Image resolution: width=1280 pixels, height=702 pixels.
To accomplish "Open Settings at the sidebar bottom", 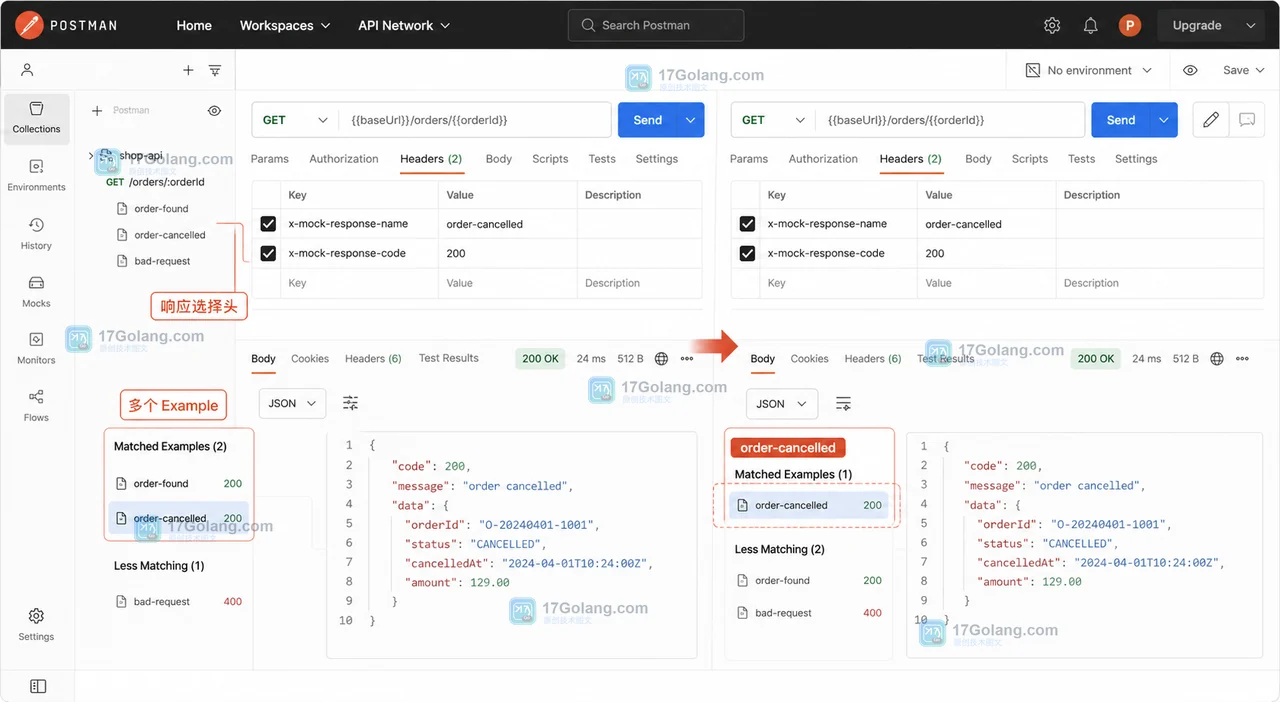I will pyautogui.click(x=37, y=624).
